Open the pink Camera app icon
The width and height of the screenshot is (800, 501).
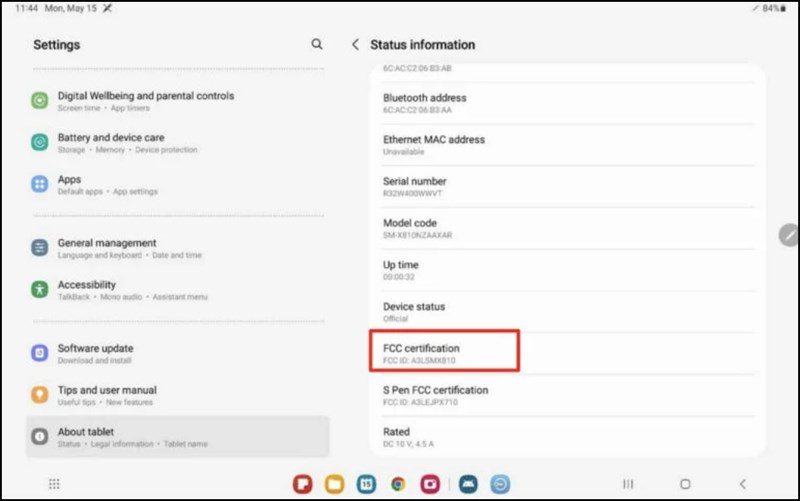coord(430,484)
